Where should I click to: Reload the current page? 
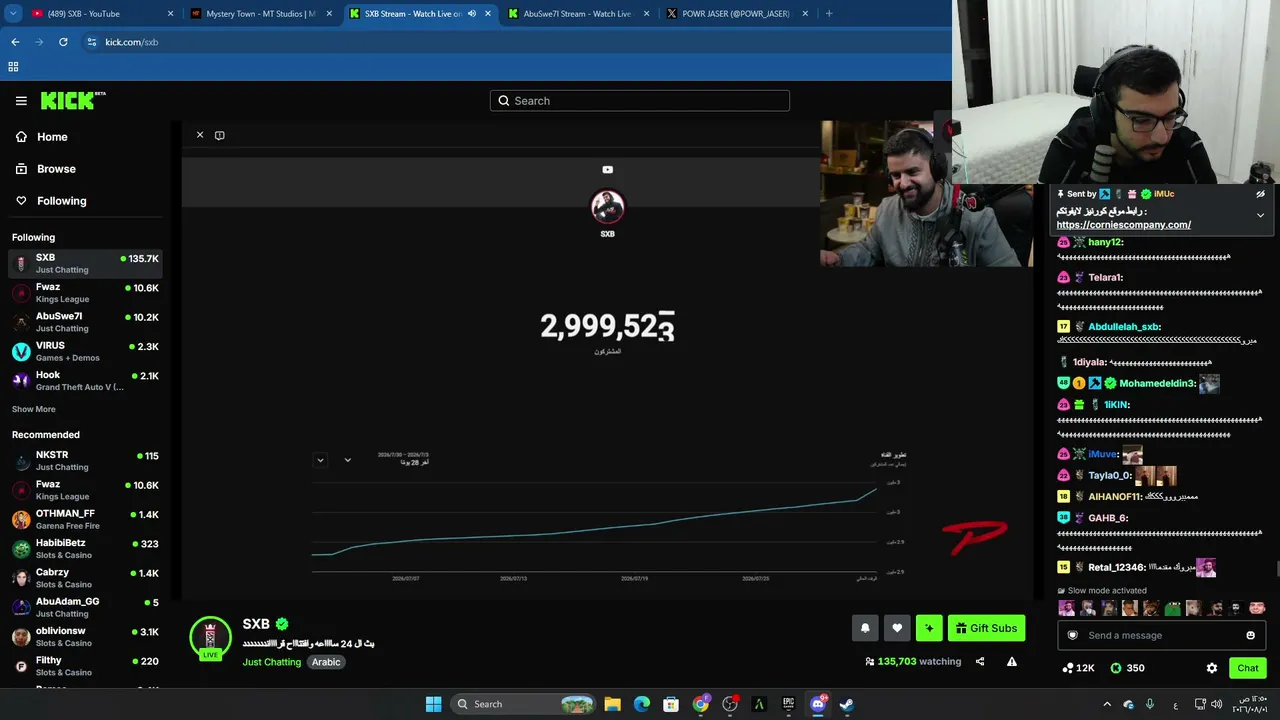point(63,42)
